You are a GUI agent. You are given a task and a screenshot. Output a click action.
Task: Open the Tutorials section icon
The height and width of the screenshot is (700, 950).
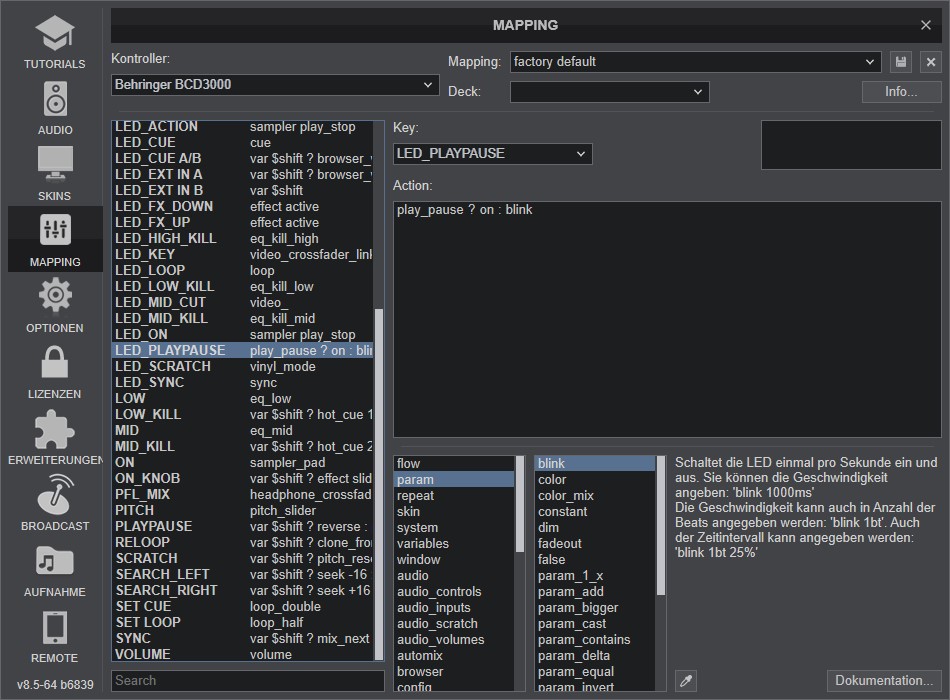point(55,33)
